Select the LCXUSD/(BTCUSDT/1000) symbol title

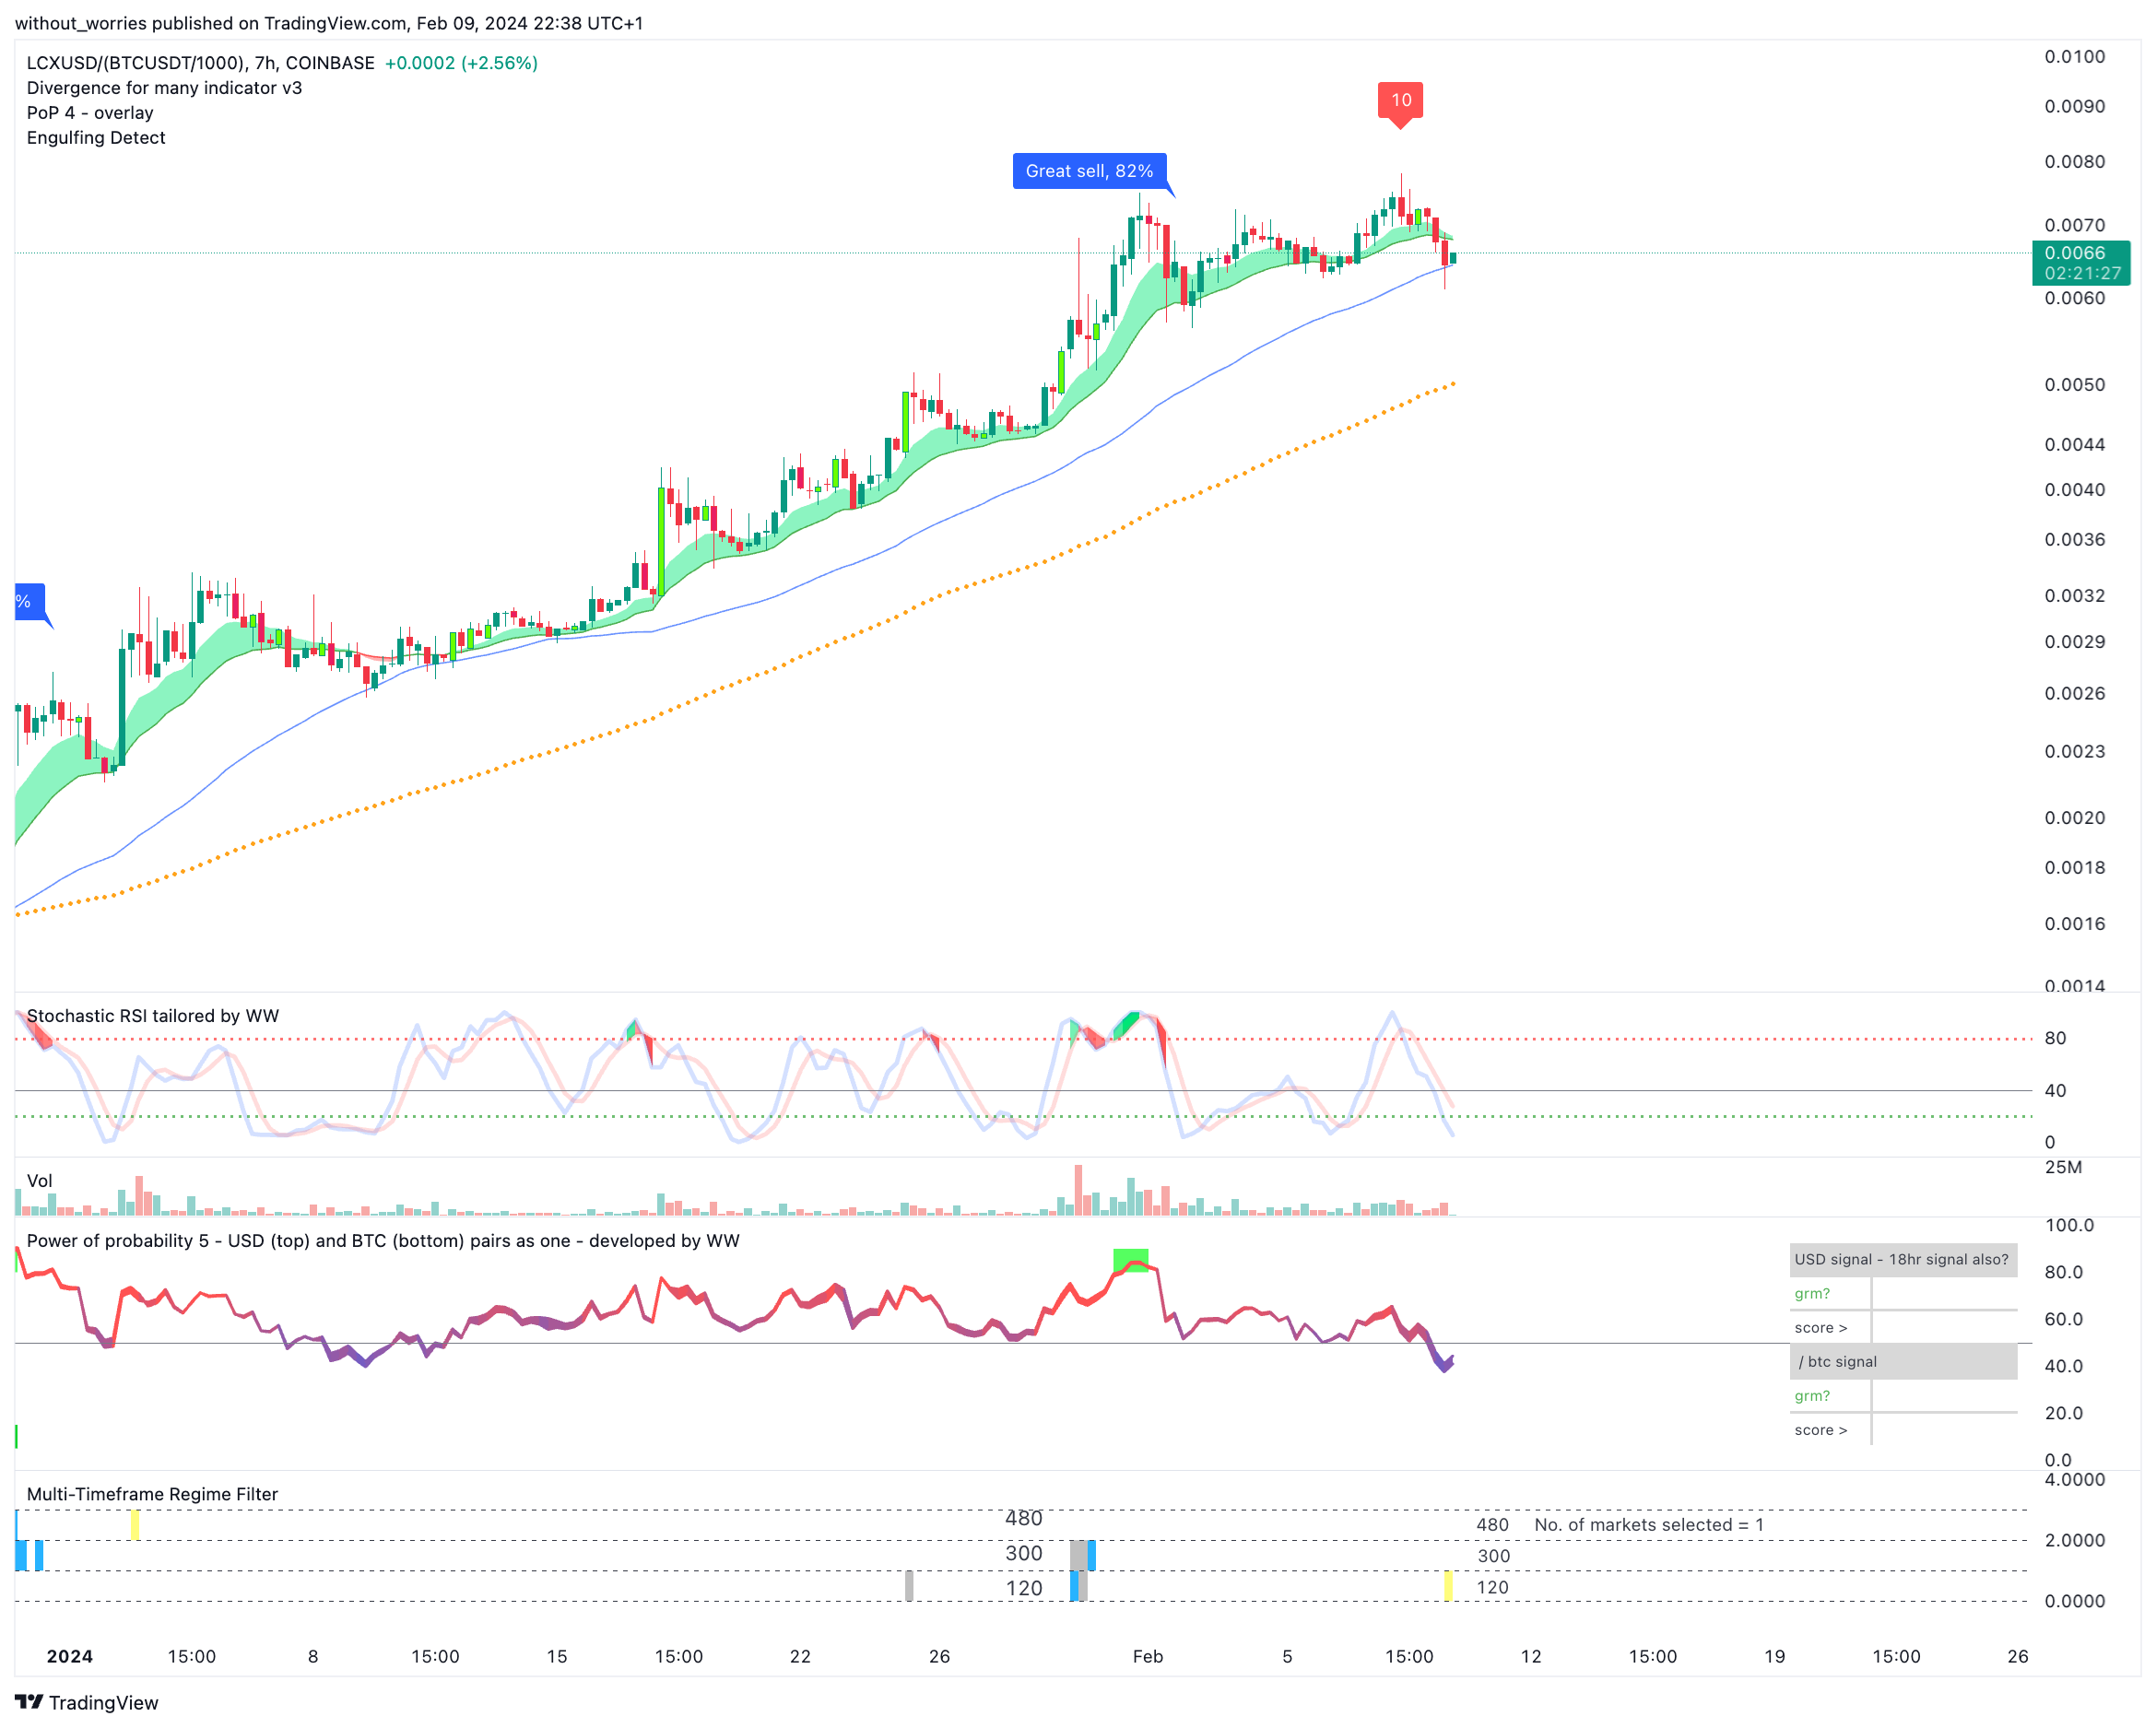(x=200, y=63)
